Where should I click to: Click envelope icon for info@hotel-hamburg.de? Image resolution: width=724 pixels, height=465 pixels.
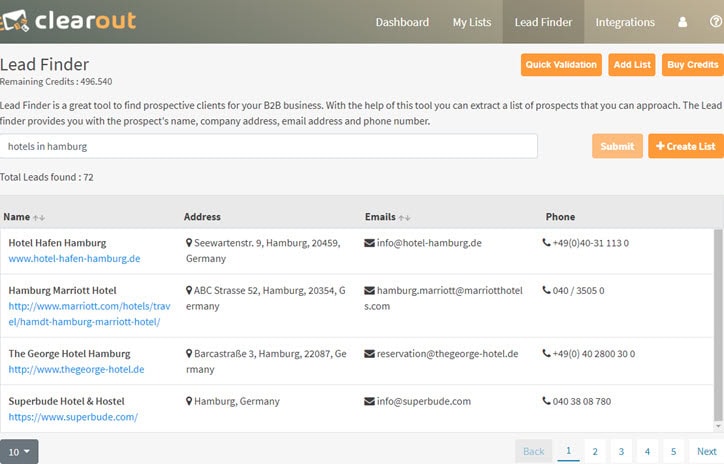coord(369,243)
